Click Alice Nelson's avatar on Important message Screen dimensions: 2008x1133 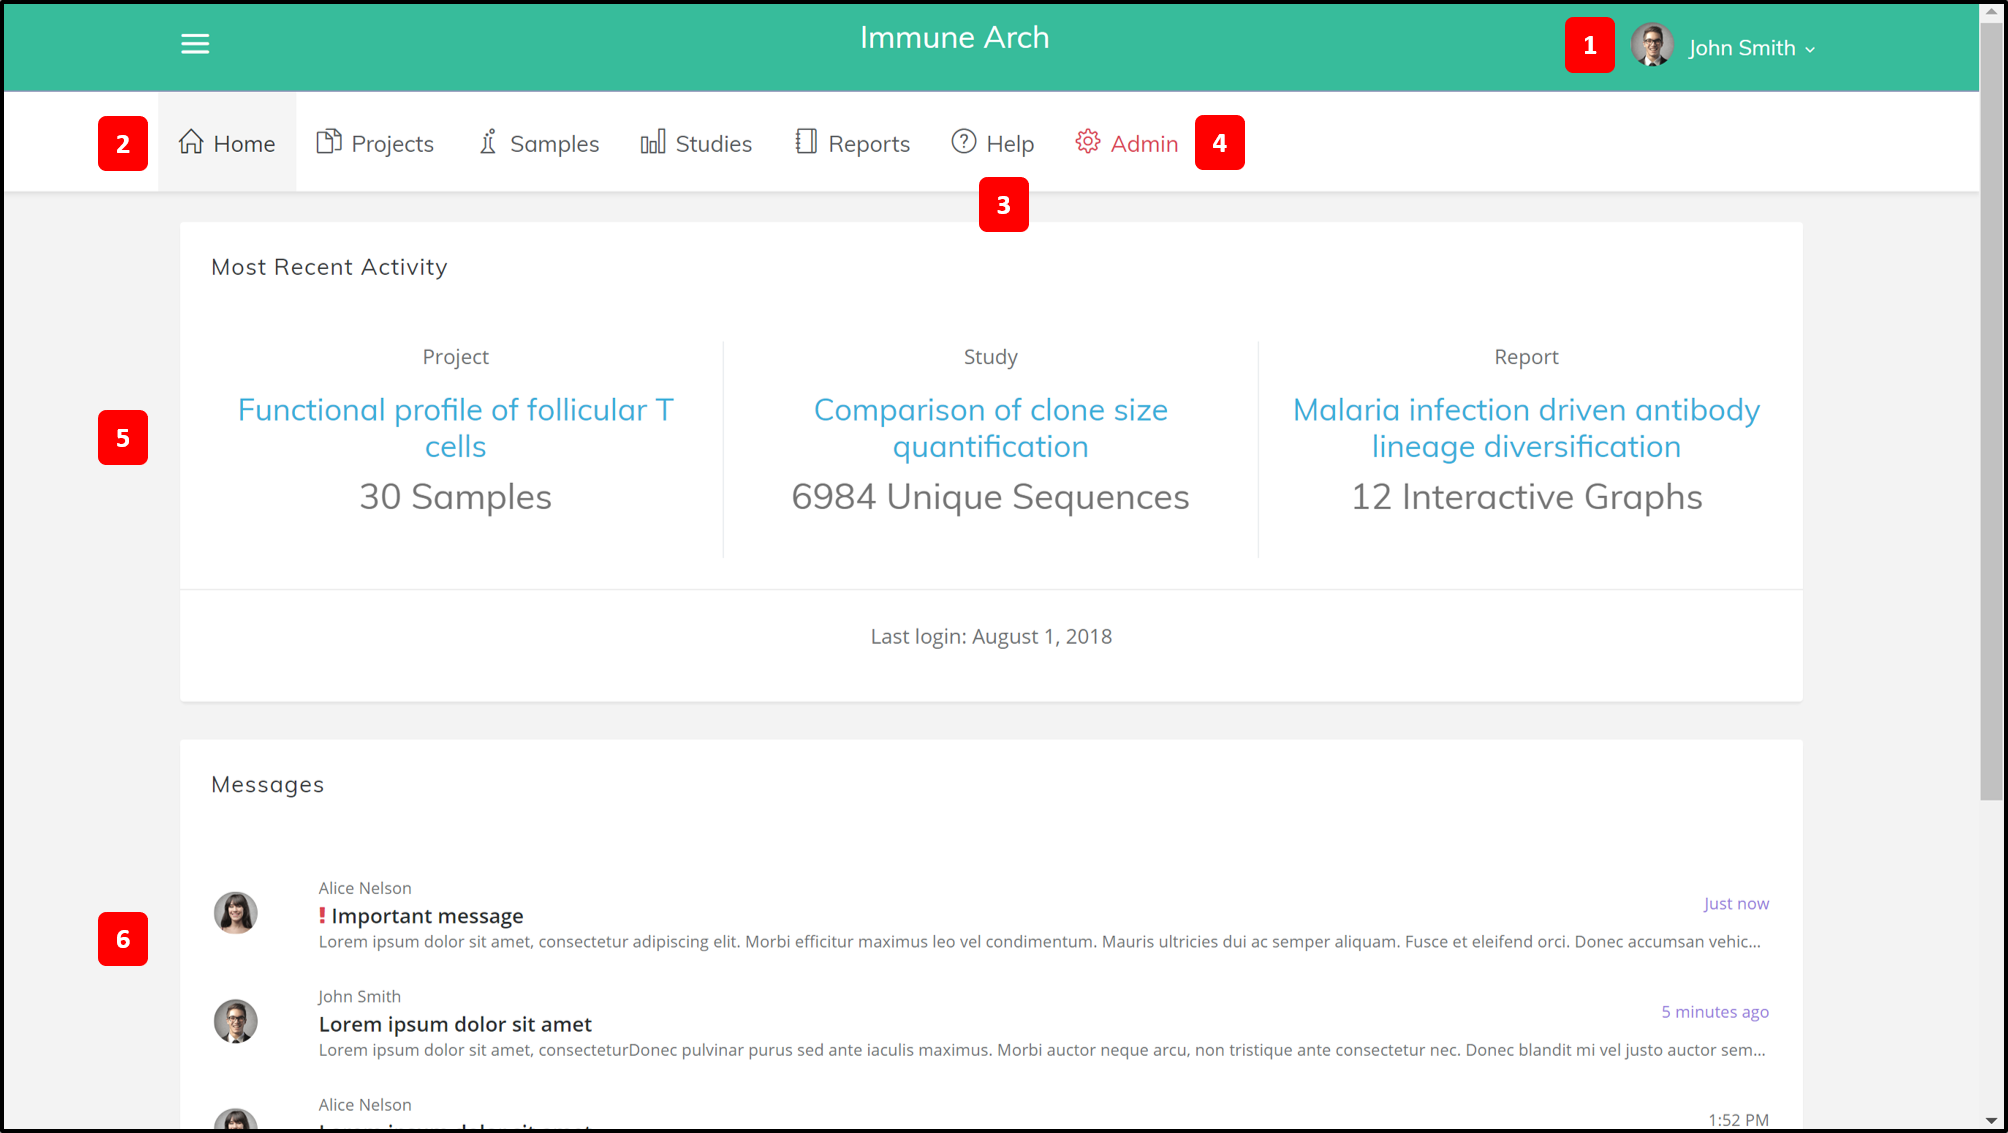(236, 913)
